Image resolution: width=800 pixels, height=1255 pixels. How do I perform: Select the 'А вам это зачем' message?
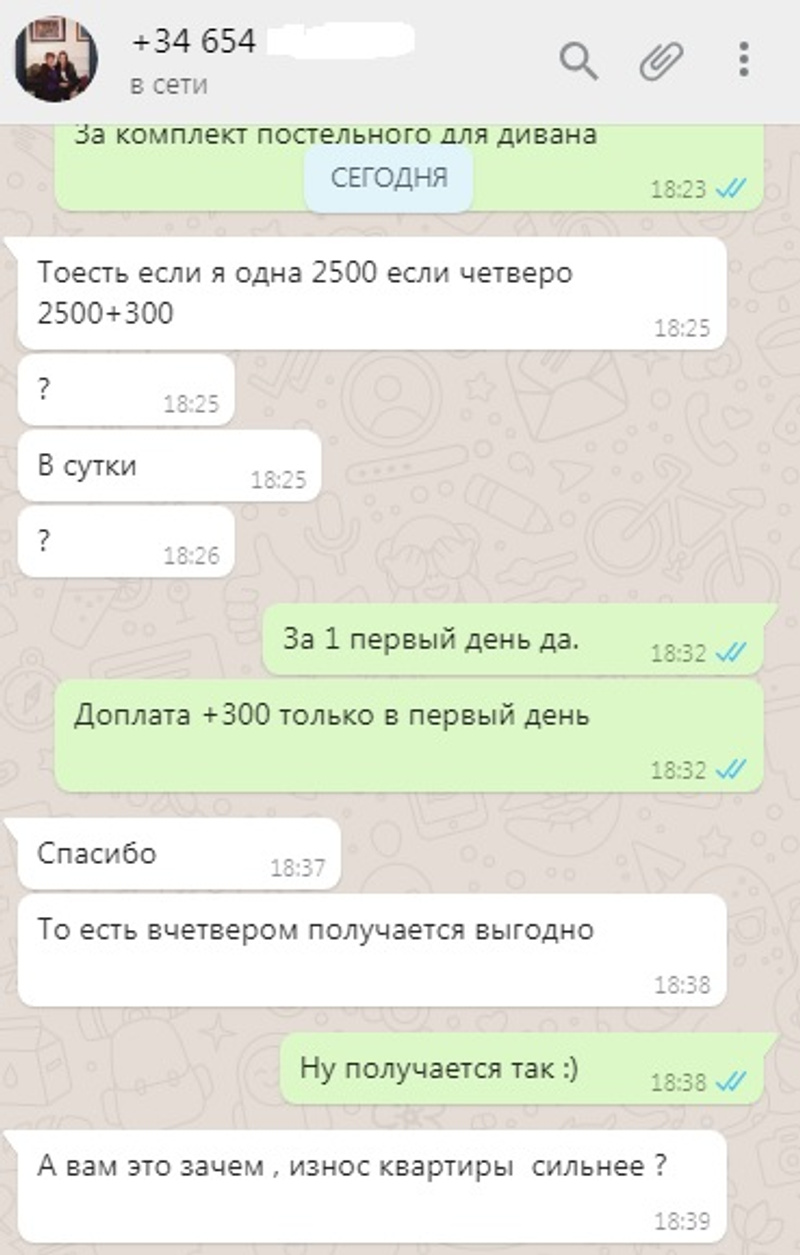tap(372, 1185)
